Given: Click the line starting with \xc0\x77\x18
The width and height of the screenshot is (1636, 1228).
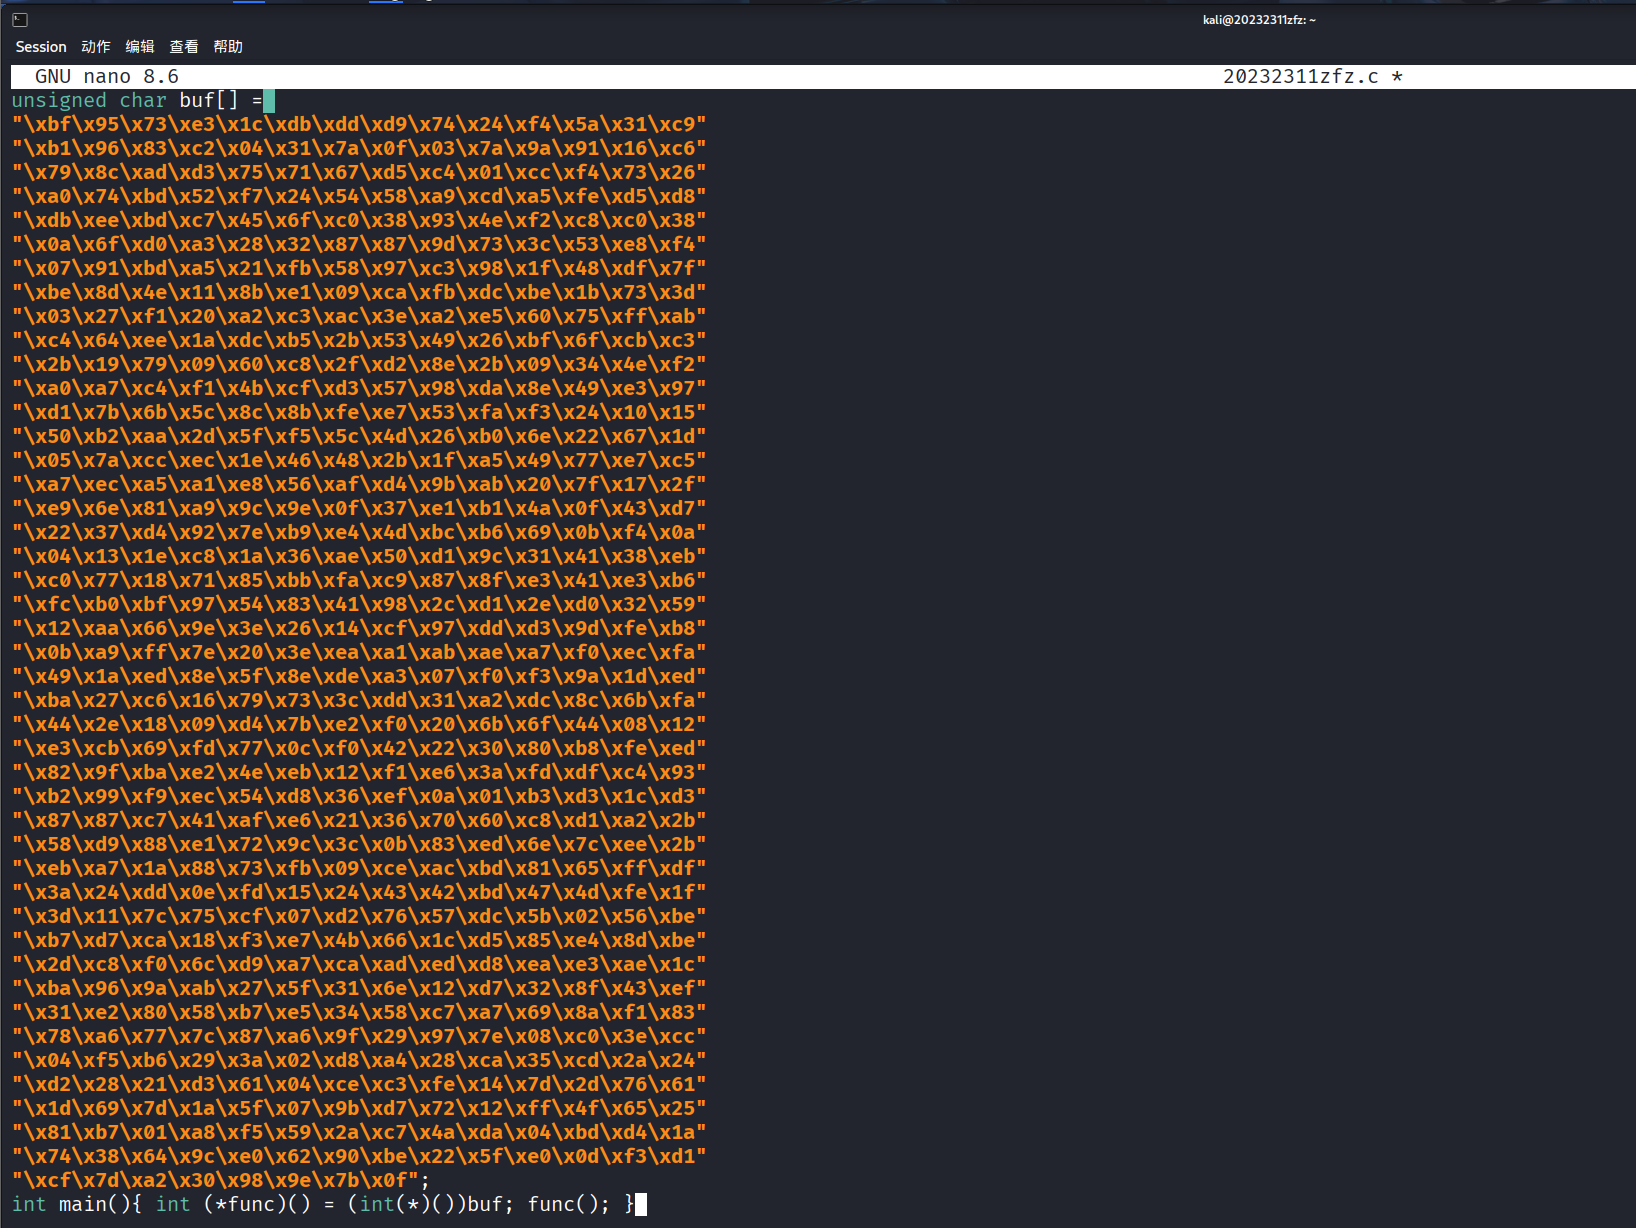Looking at the screenshot, I should pyautogui.click(x=359, y=581).
